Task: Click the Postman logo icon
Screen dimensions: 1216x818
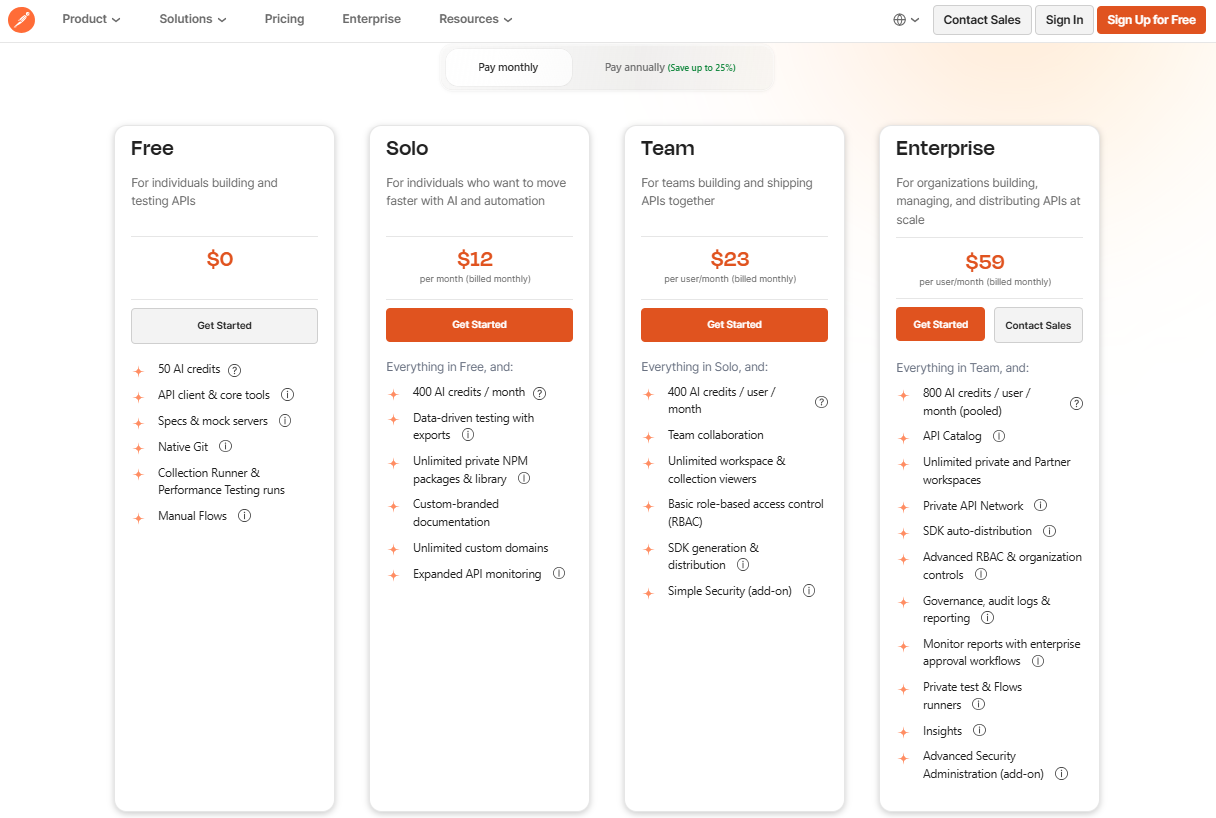Action: (x=22, y=19)
